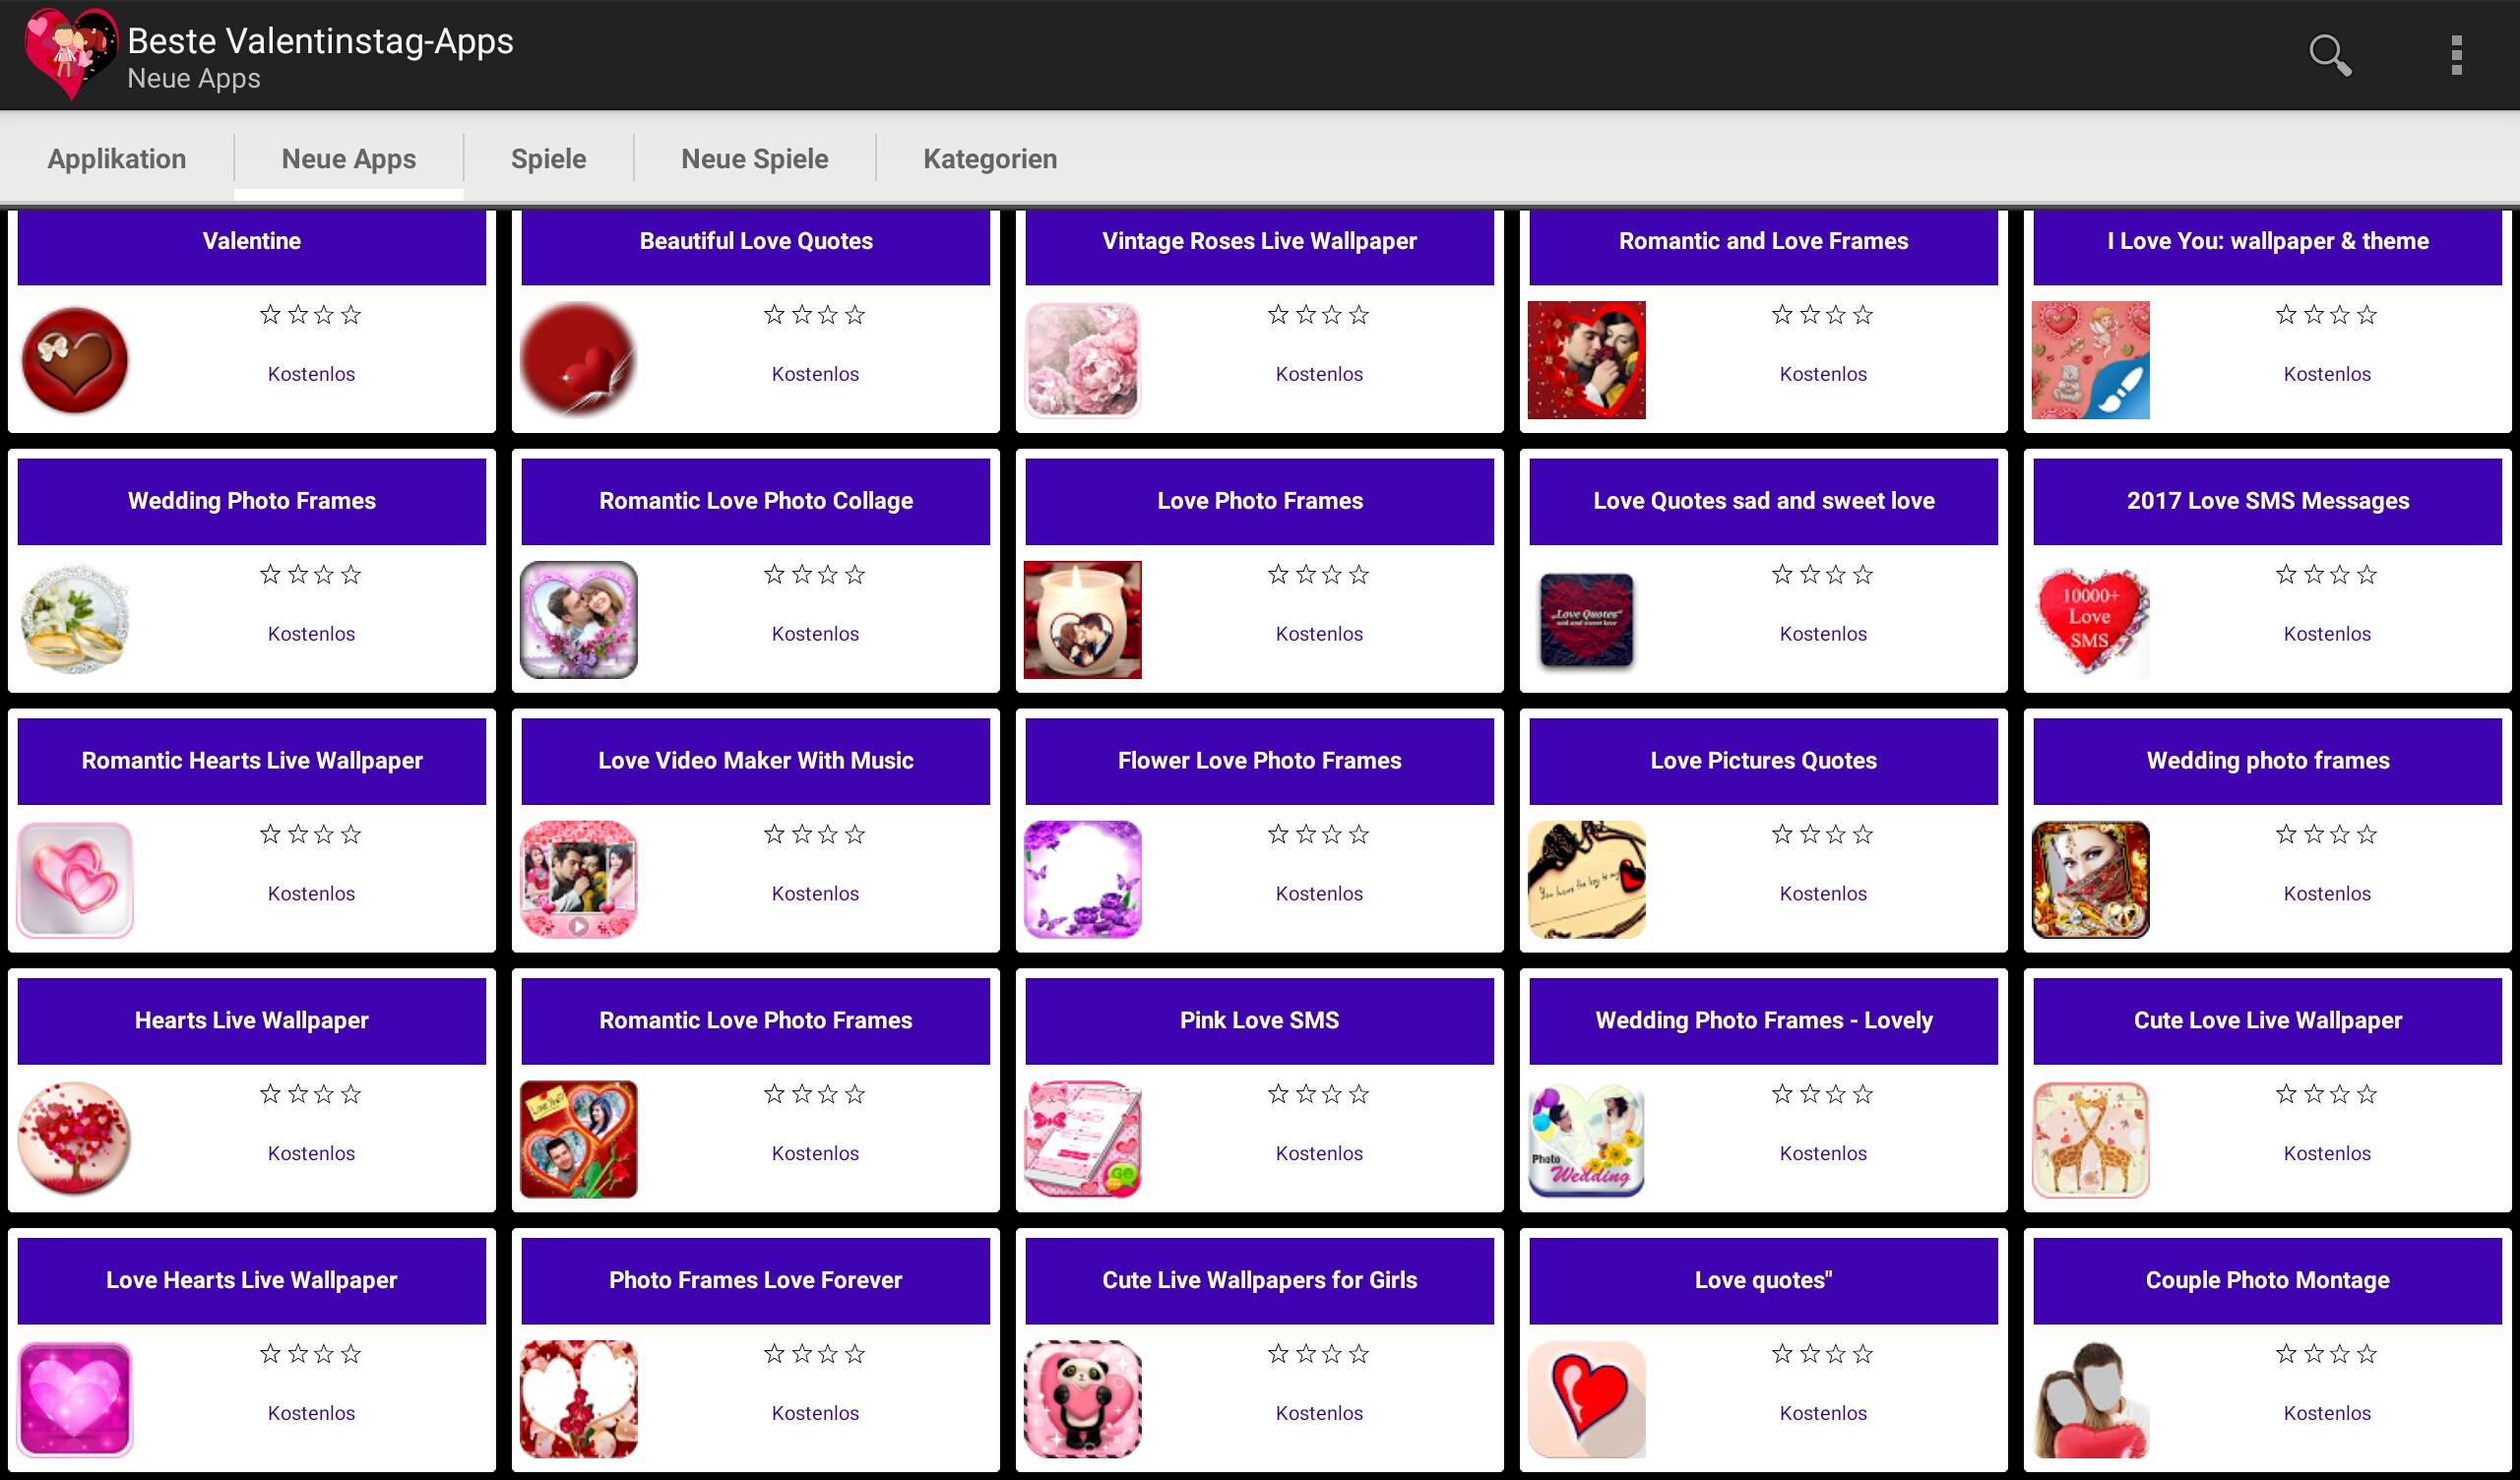2520x1480 pixels.
Task: Open the Kategorien tab
Action: [x=990, y=158]
